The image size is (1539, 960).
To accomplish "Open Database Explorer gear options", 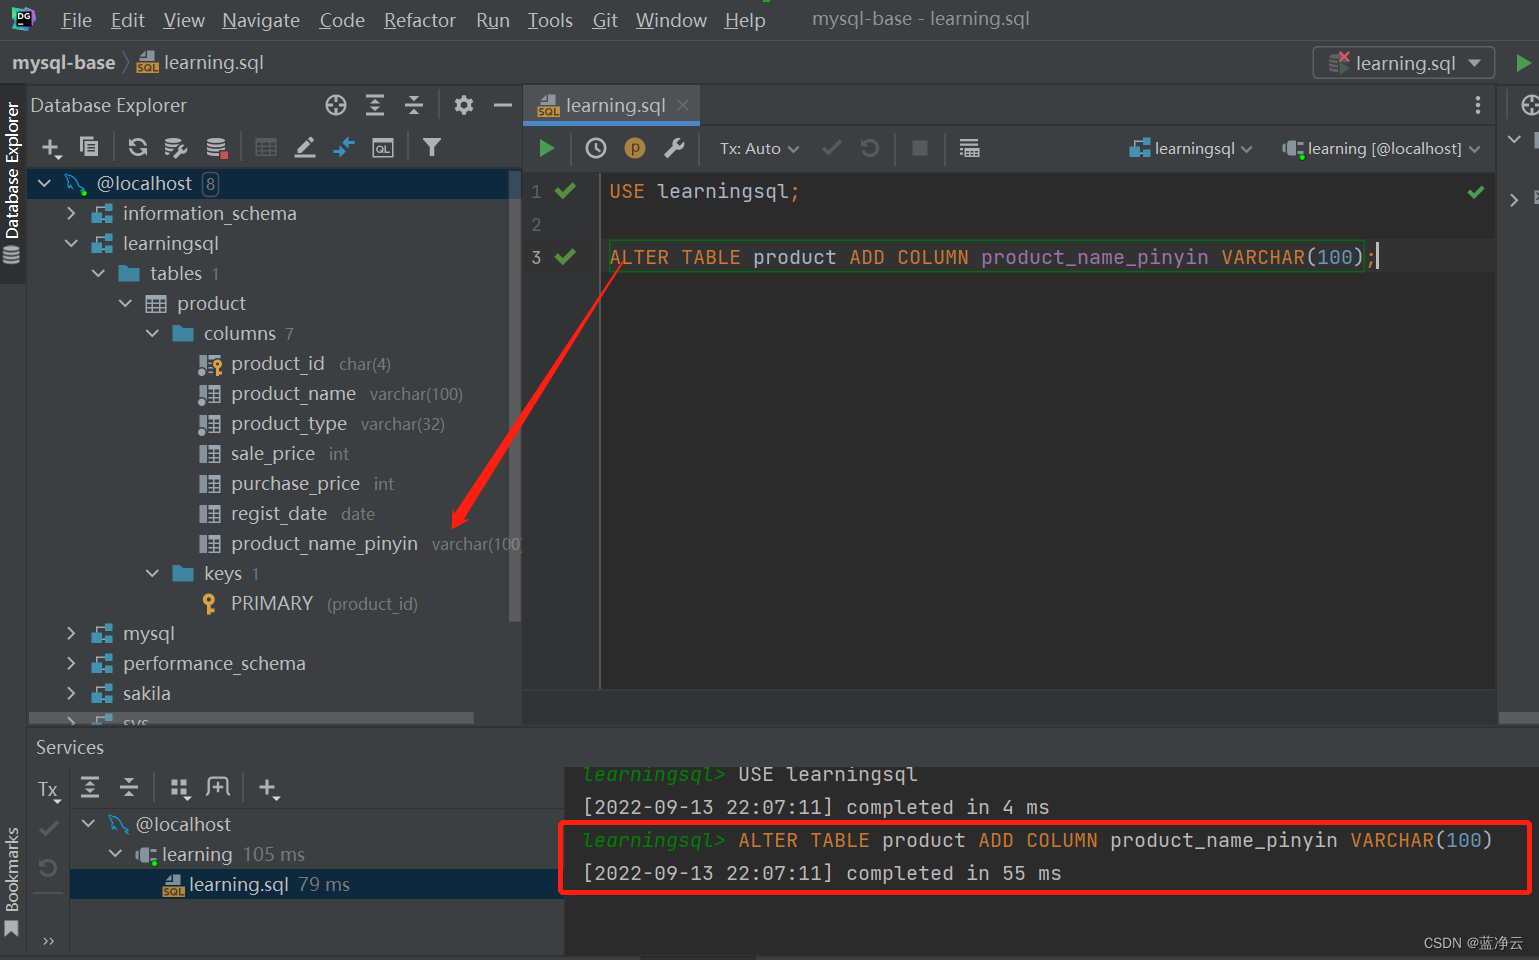I will [464, 105].
